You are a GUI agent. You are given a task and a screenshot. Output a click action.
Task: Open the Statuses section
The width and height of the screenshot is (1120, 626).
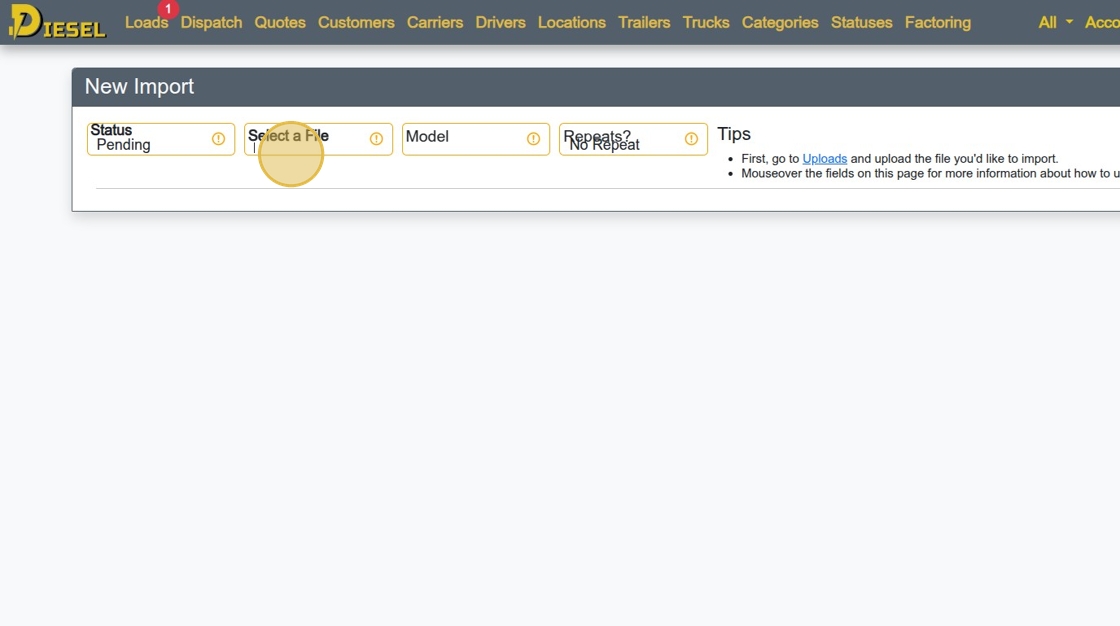click(861, 22)
